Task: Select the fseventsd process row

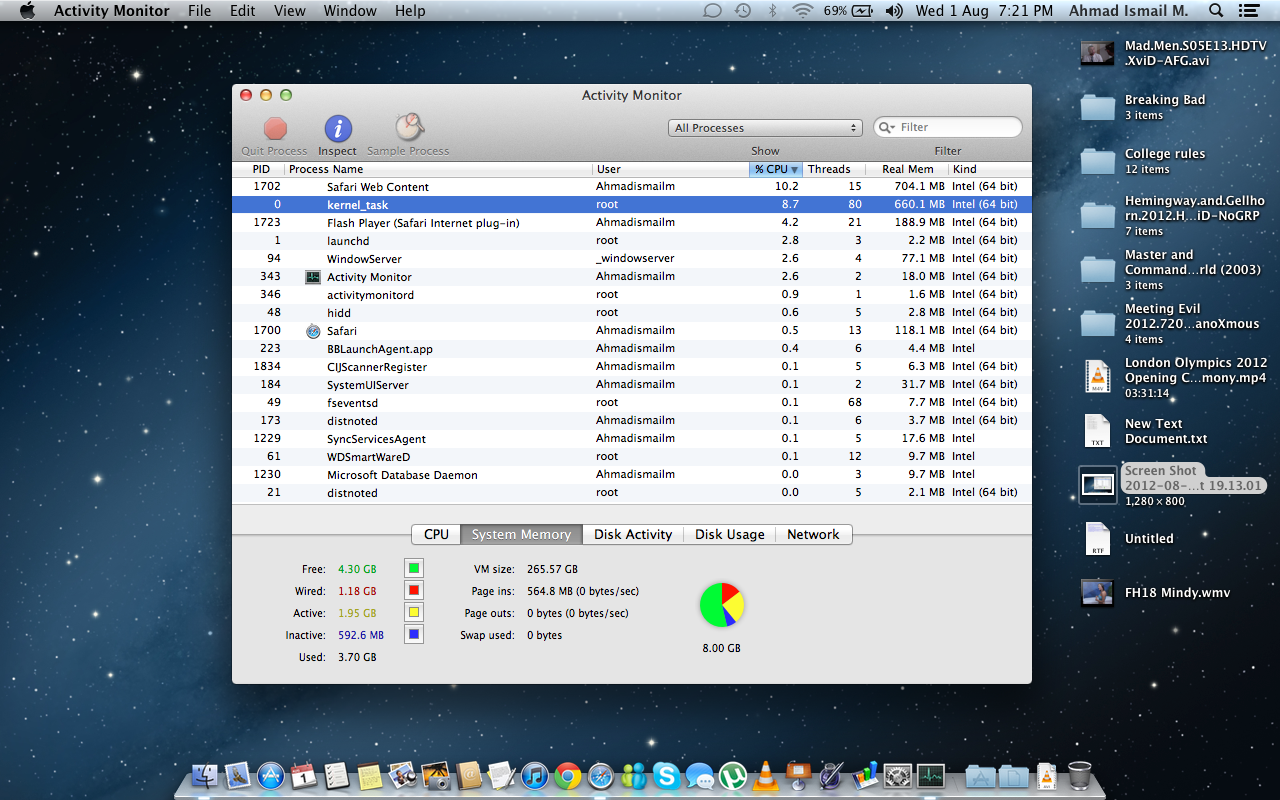Action: (x=632, y=403)
